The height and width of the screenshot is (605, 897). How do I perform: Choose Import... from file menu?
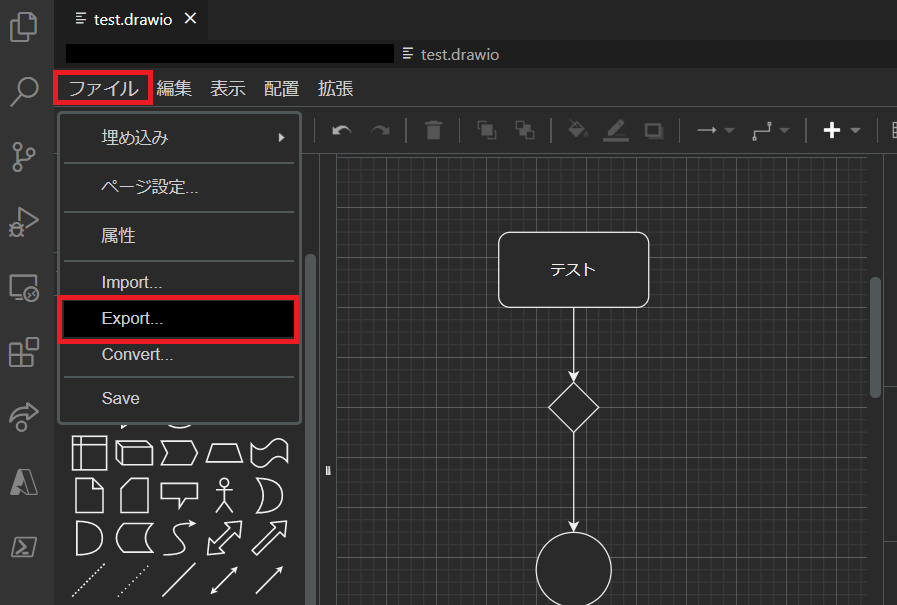[x=179, y=282]
